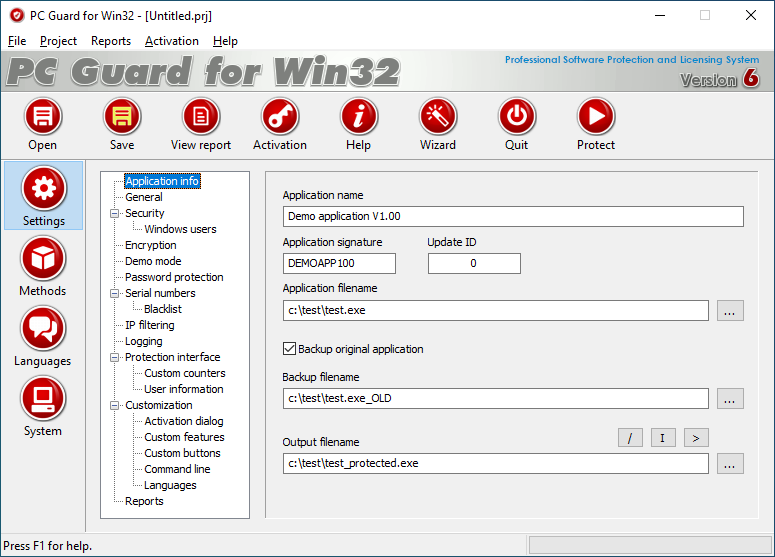Click in the Application signature field

tap(339, 263)
